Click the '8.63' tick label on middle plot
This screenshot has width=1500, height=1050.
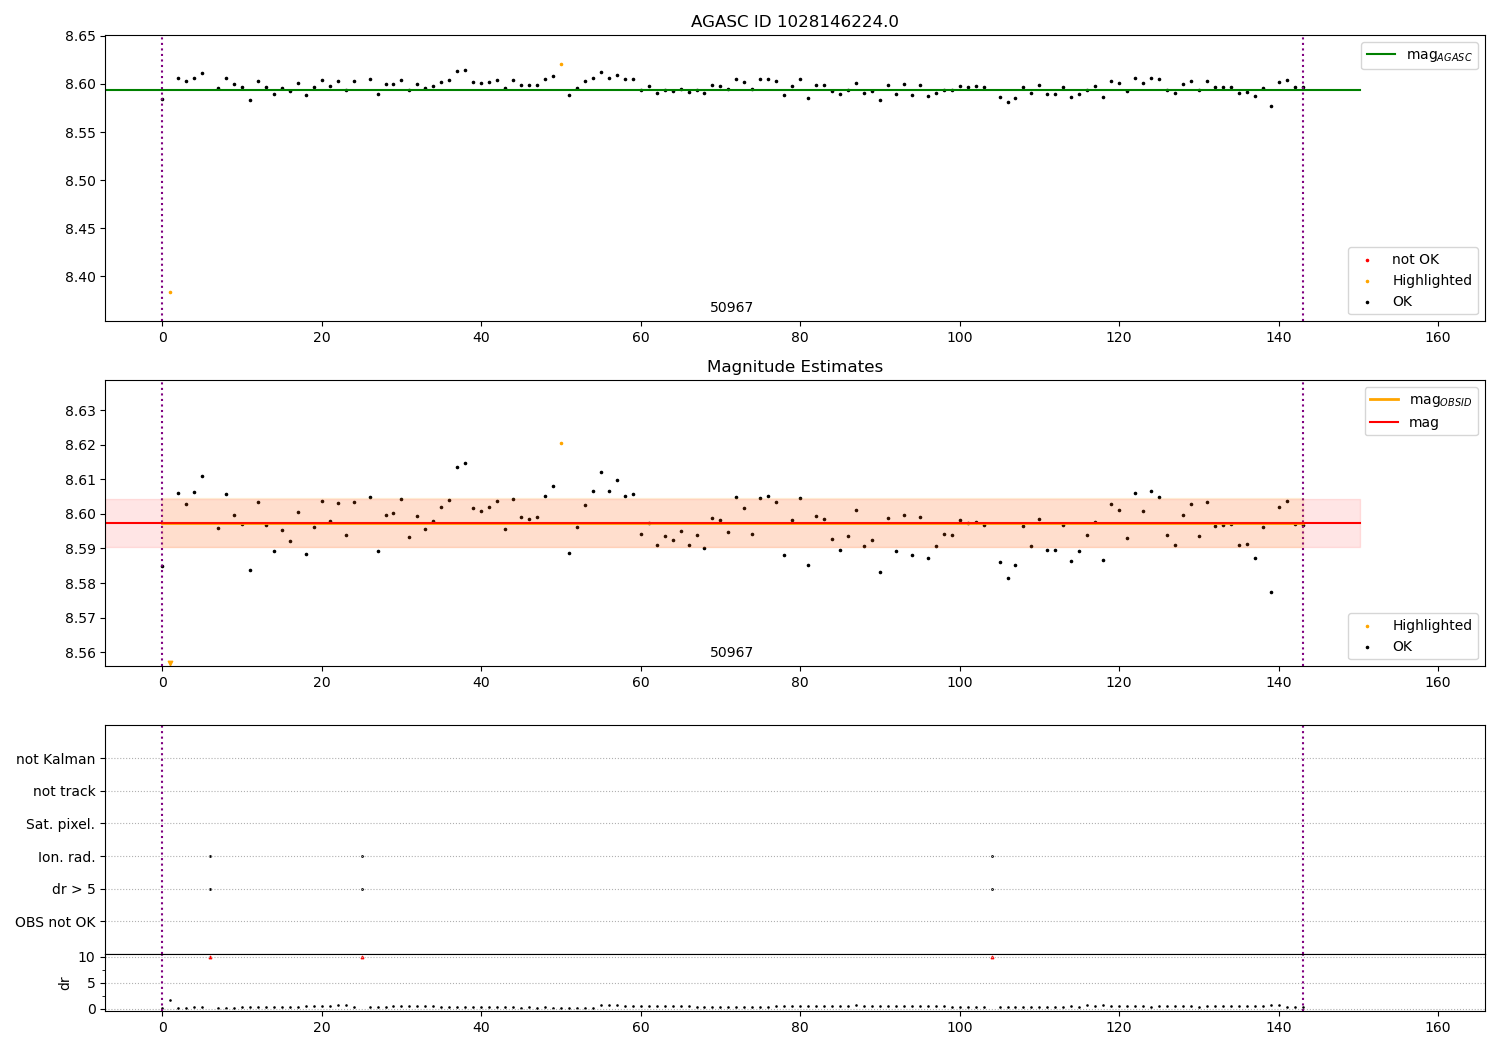pos(80,411)
